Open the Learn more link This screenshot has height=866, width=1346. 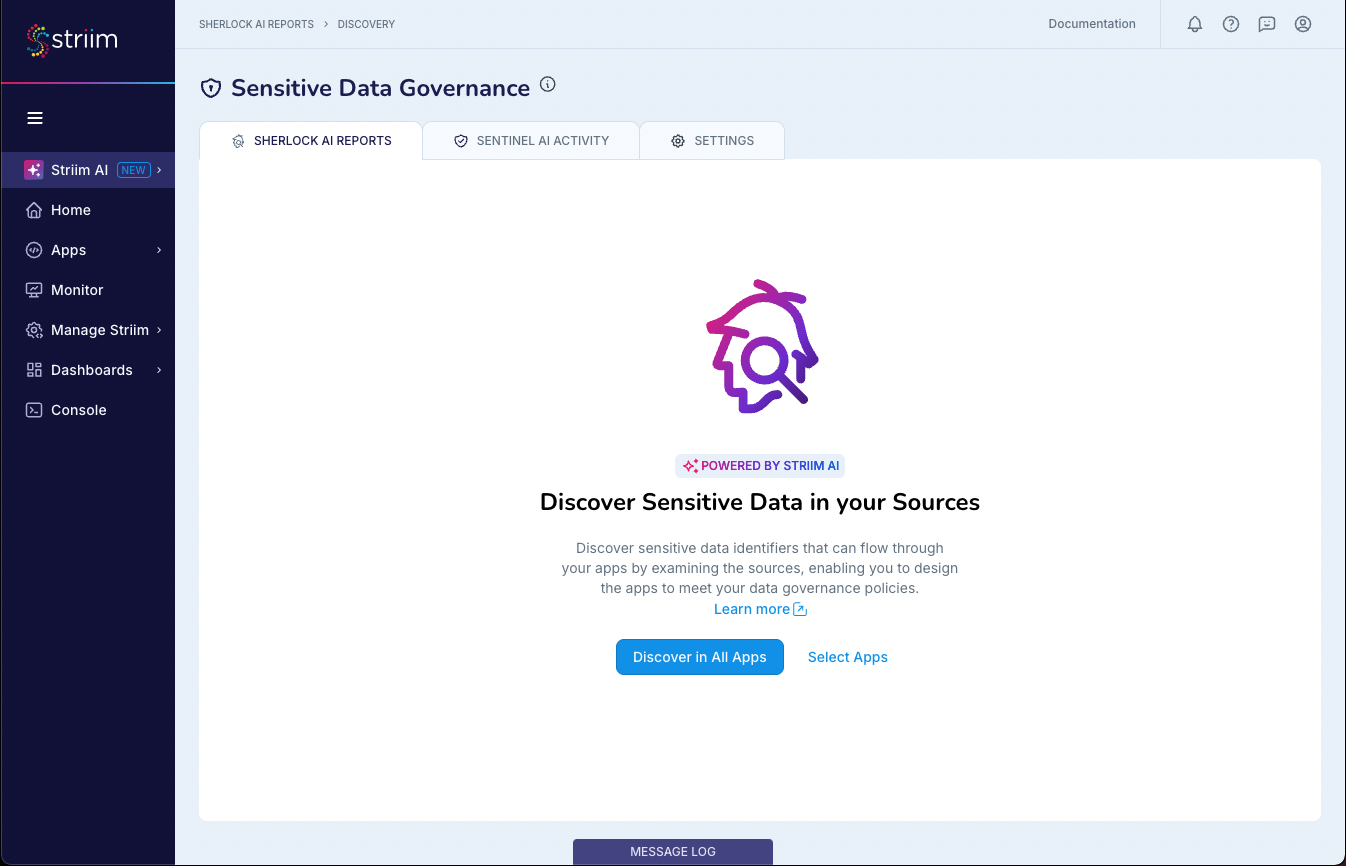760,609
